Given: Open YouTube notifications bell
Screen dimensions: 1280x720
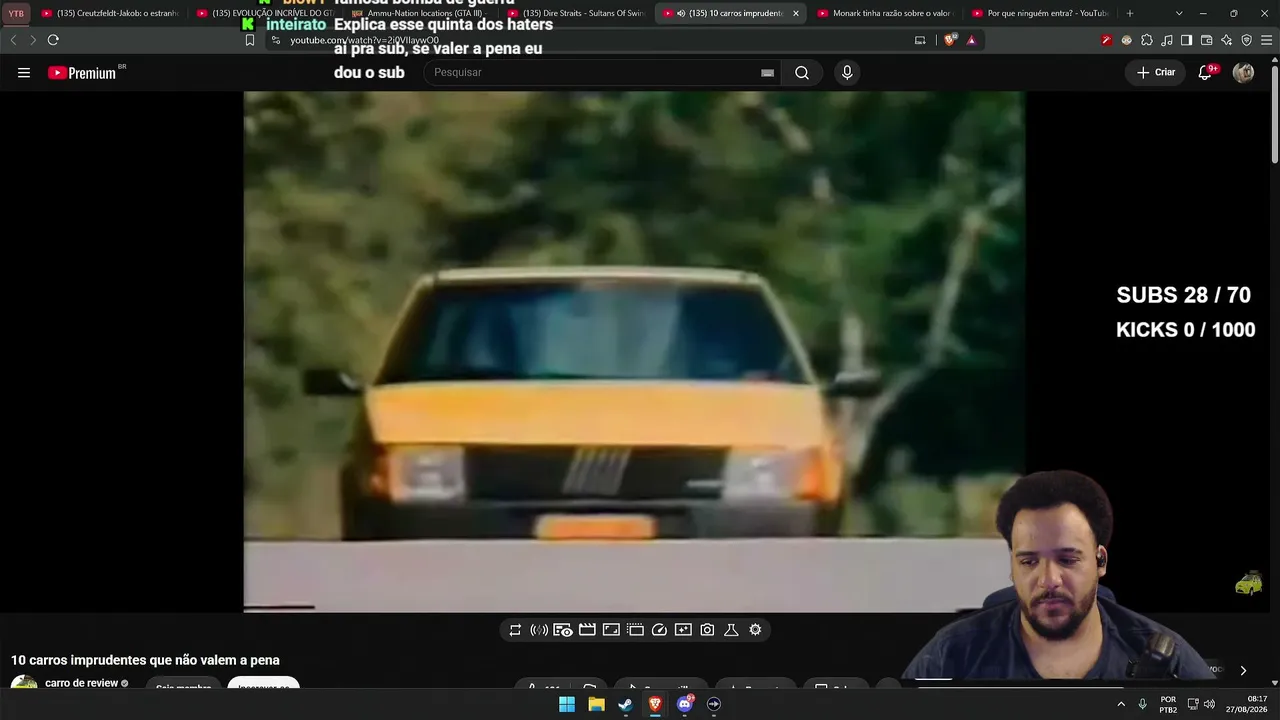Looking at the screenshot, I should (1205, 73).
